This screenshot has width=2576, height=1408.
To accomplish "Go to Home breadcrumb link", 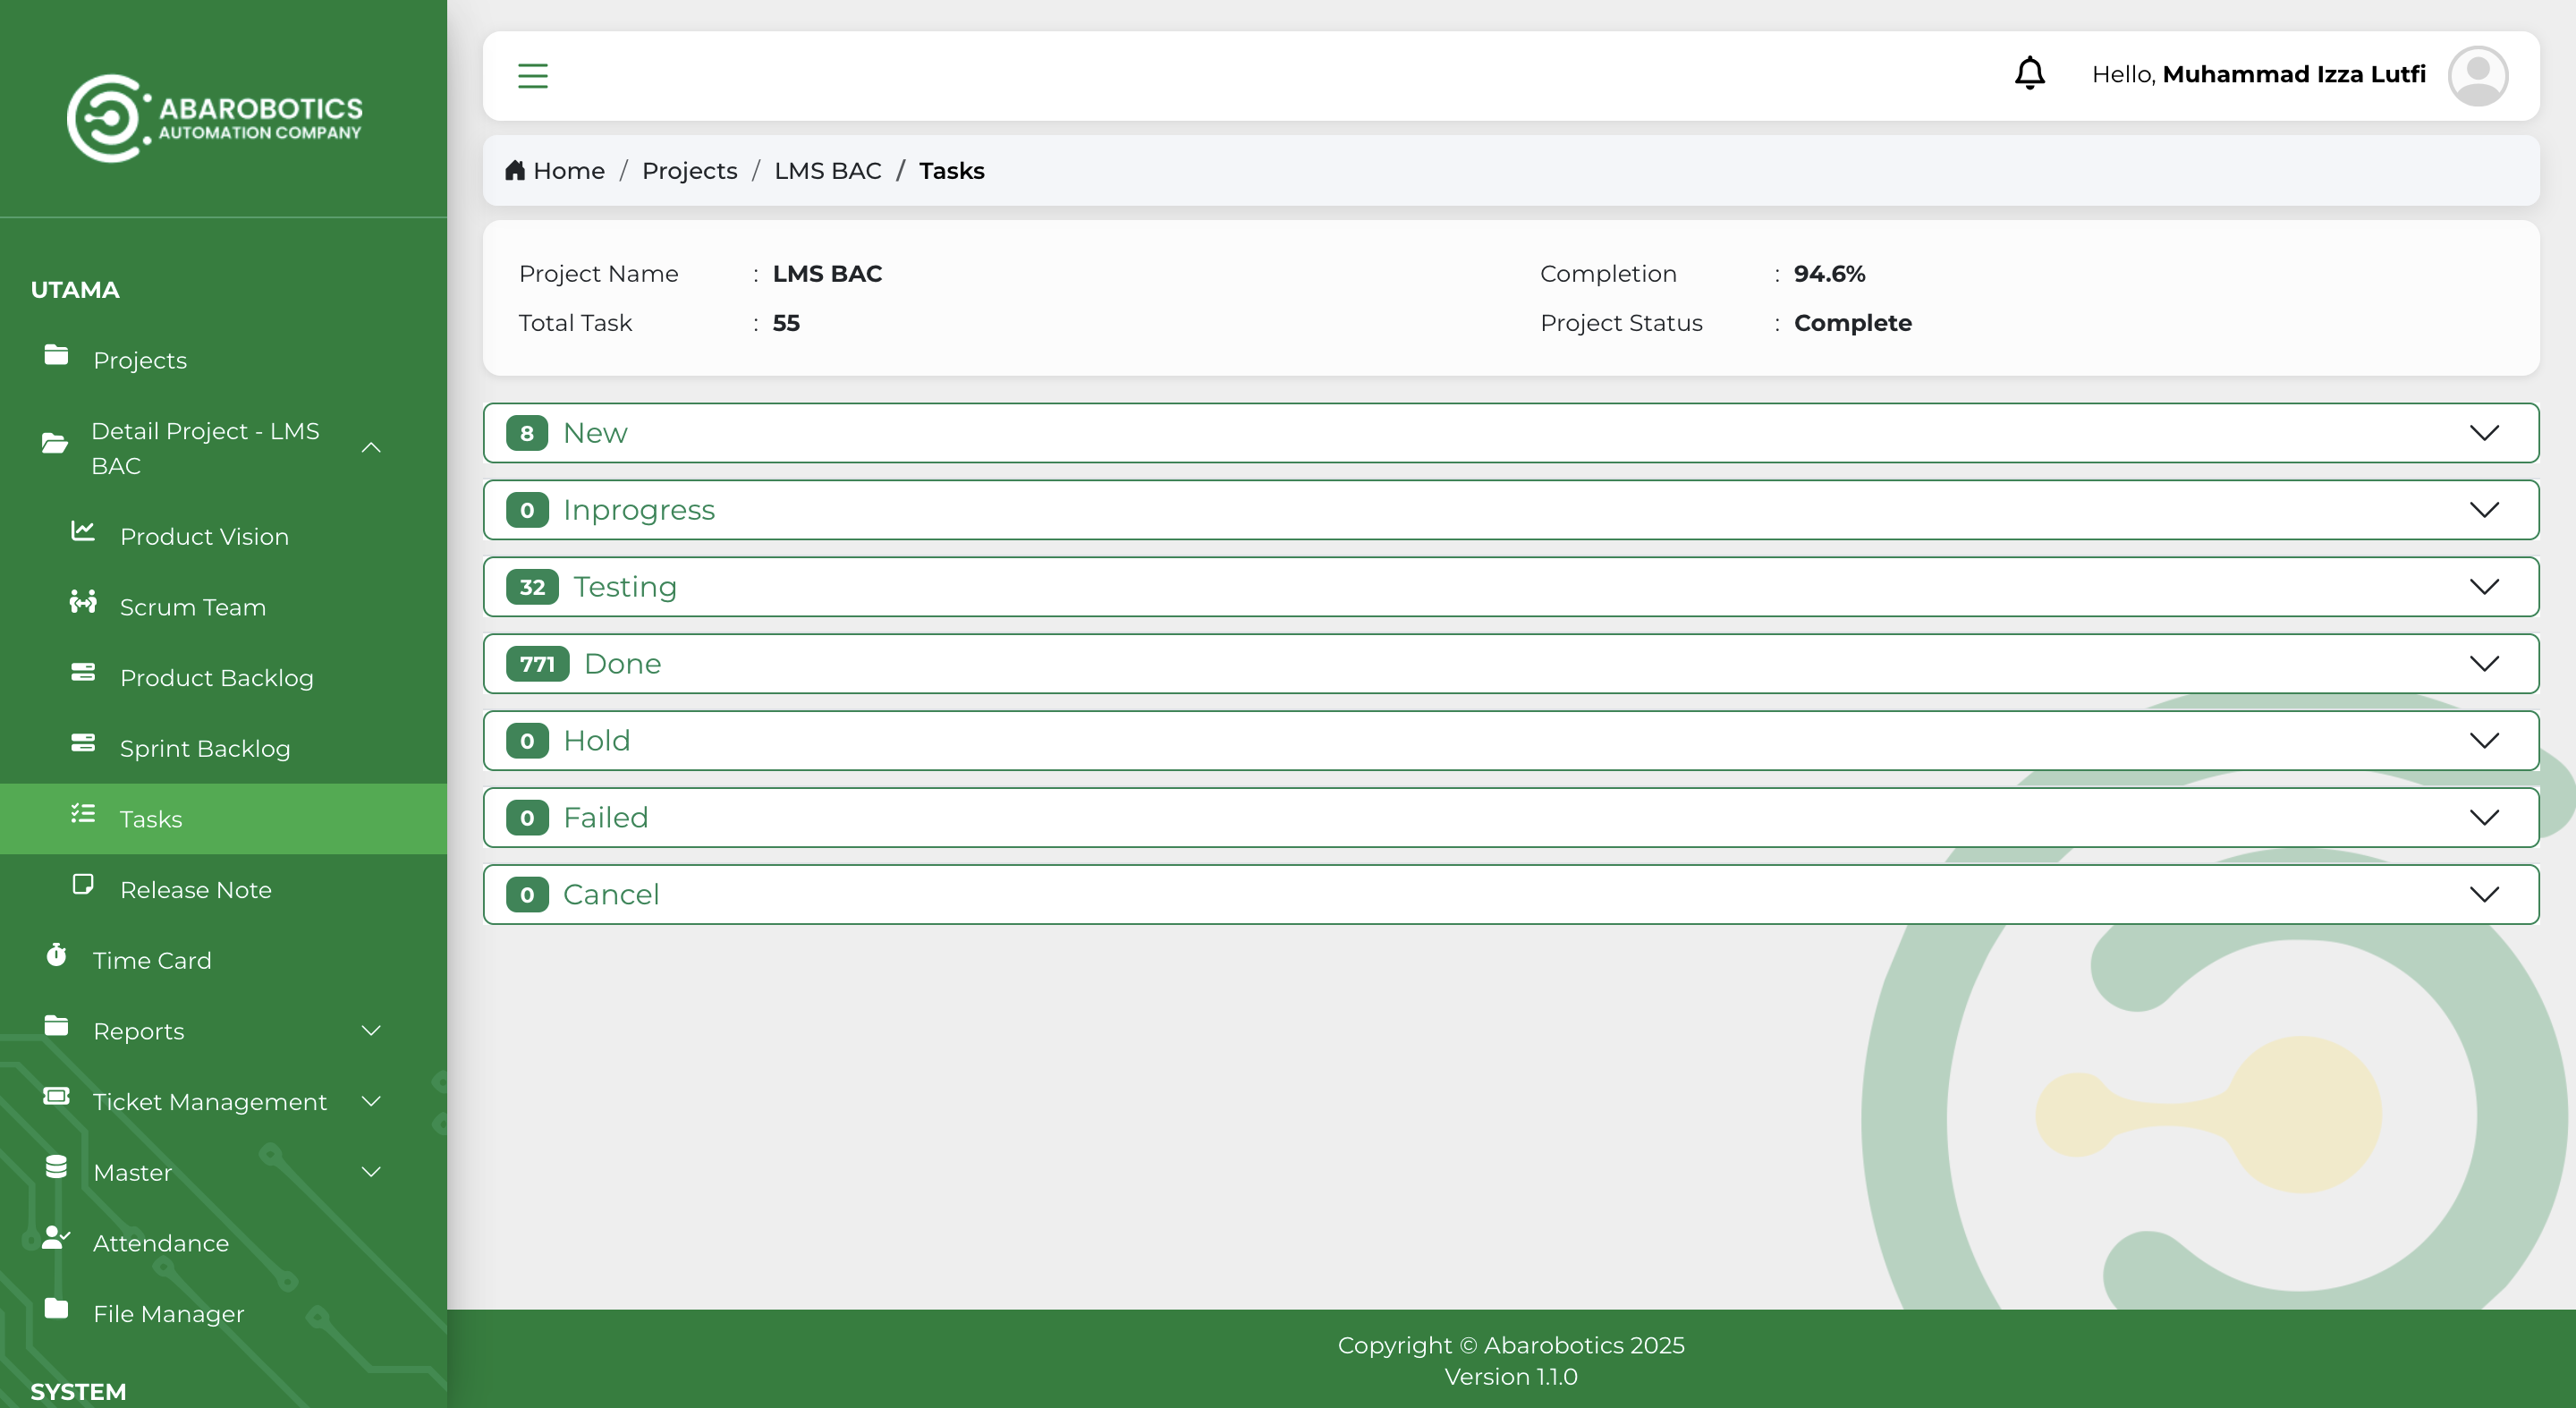I will point(568,171).
